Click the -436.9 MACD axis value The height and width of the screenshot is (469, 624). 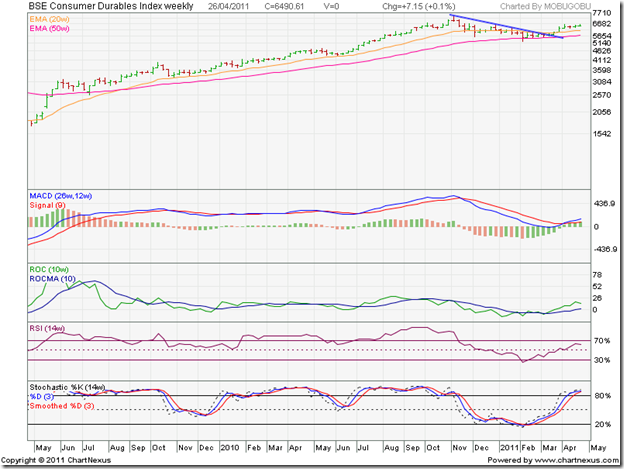click(x=605, y=249)
